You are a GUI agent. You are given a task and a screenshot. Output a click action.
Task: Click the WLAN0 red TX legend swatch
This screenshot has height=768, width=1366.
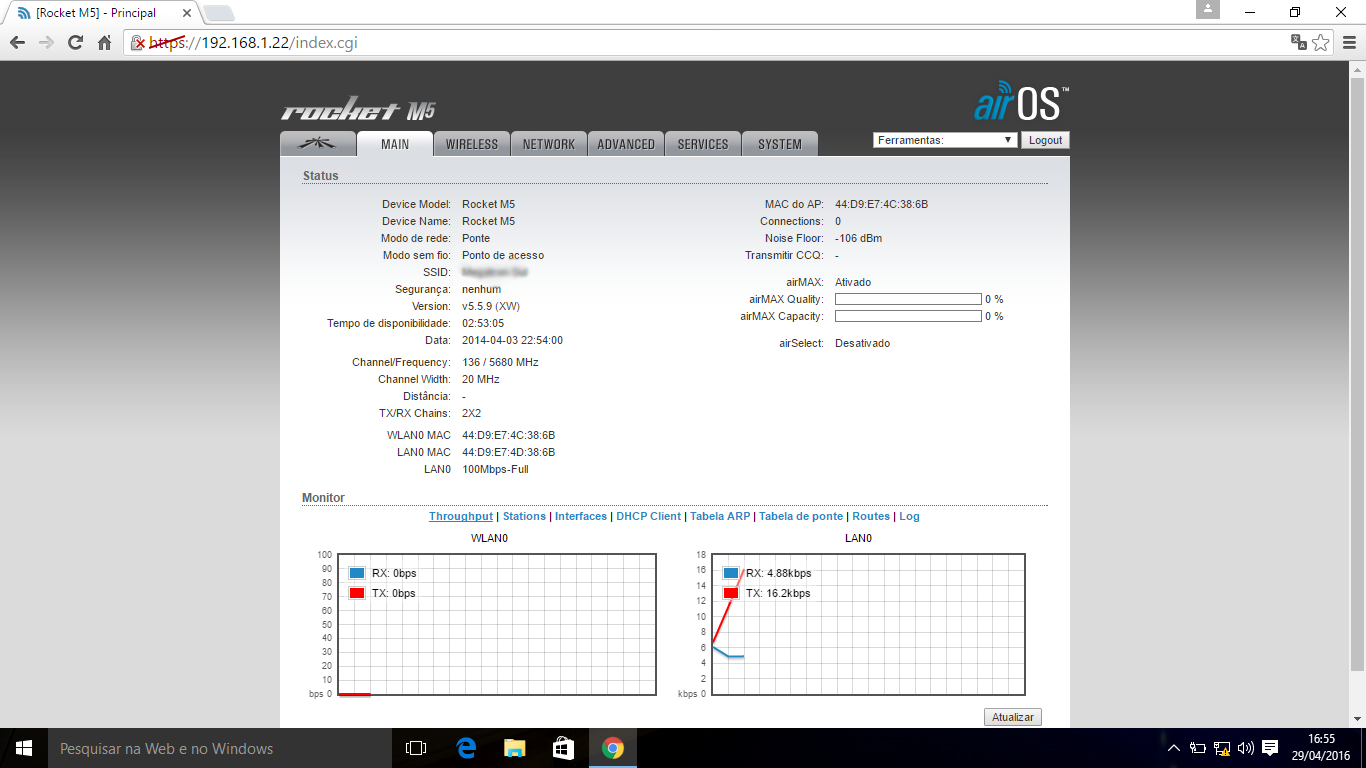tap(357, 593)
